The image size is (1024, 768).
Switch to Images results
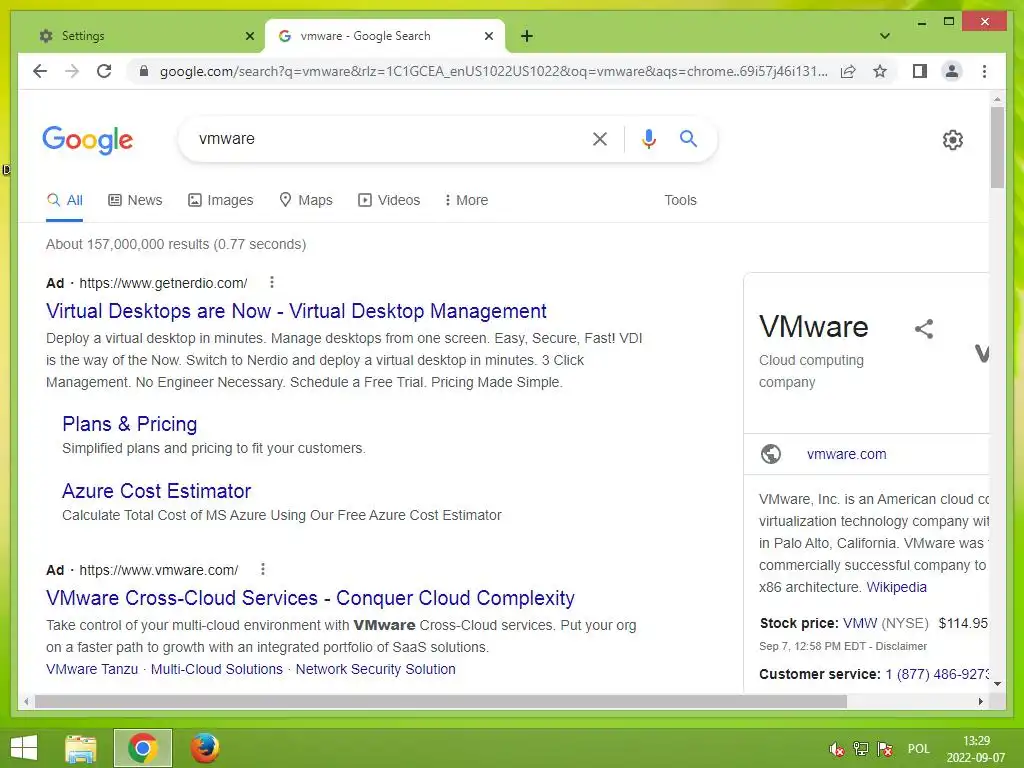click(x=220, y=200)
